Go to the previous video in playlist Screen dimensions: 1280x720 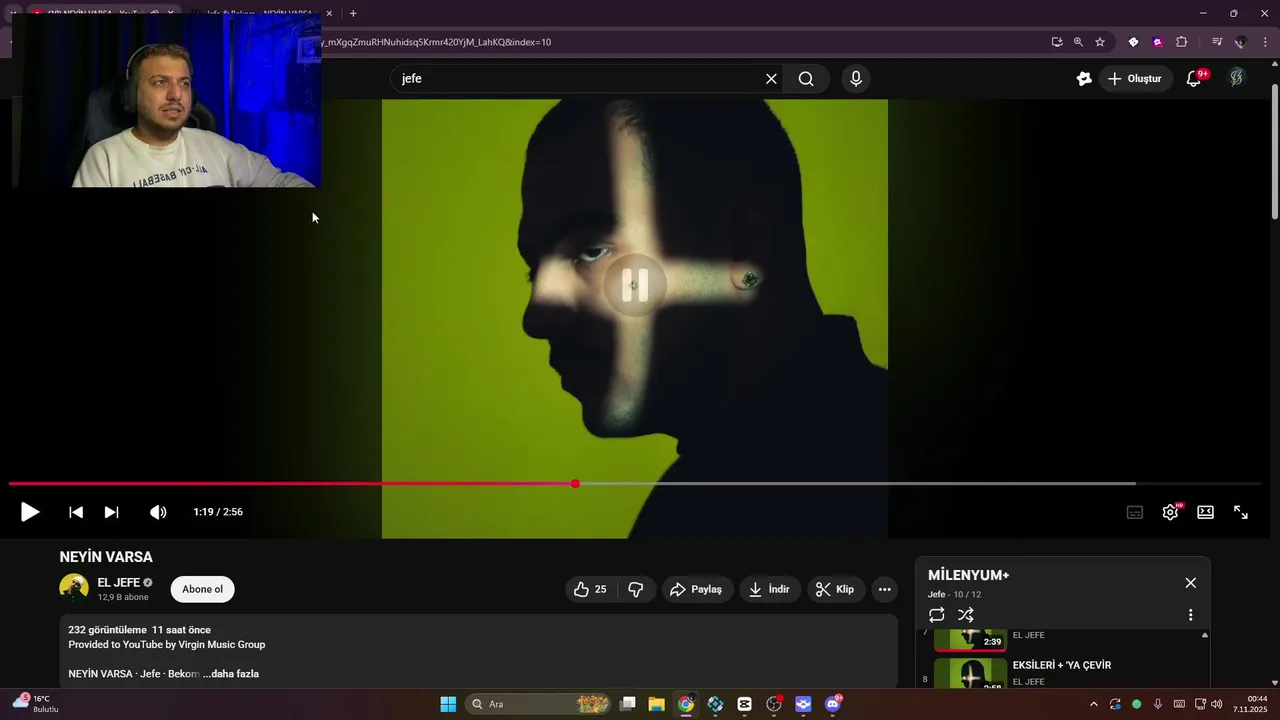76,512
